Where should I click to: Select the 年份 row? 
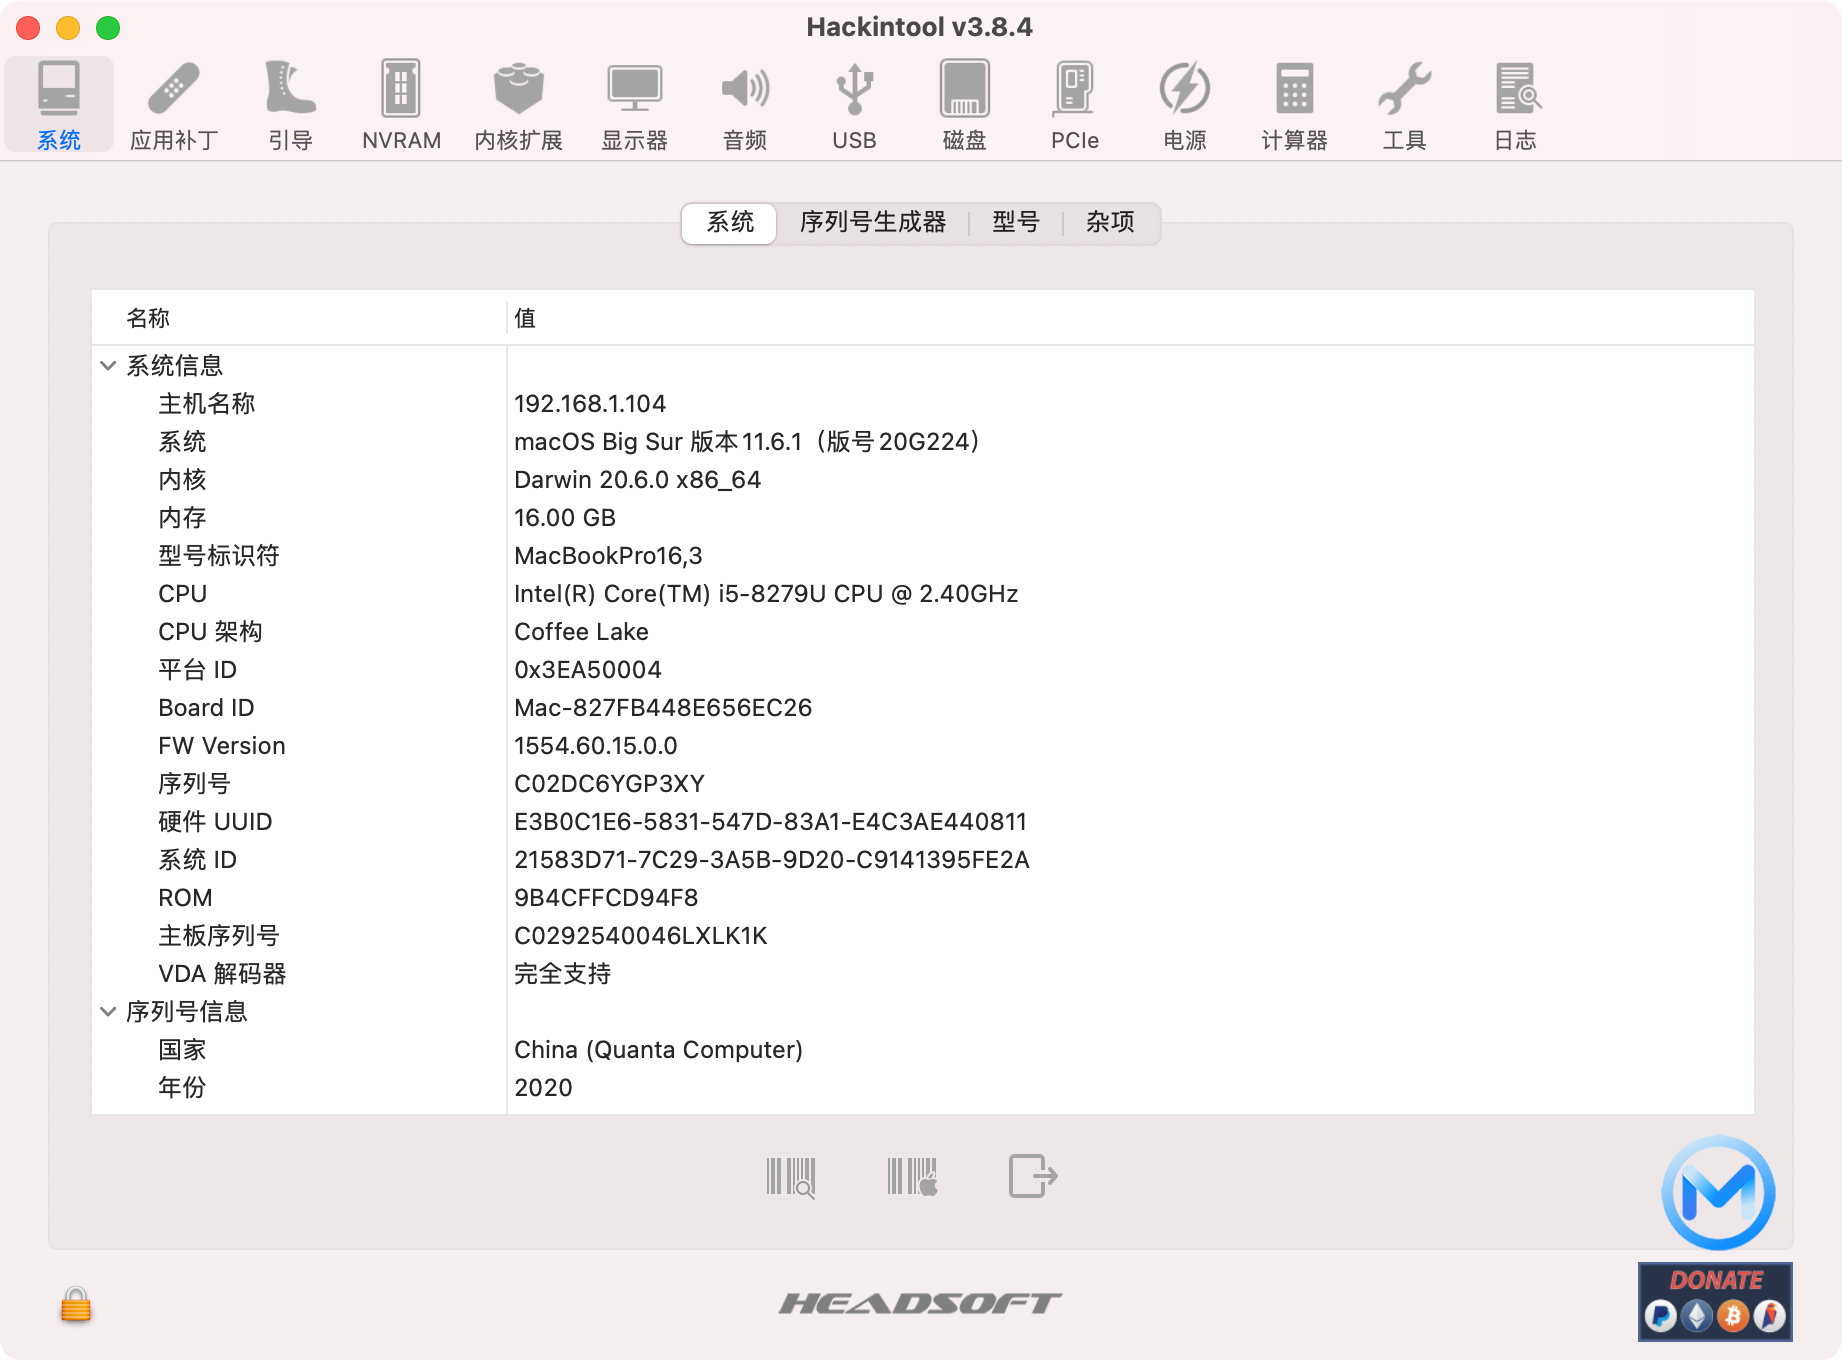922,1088
